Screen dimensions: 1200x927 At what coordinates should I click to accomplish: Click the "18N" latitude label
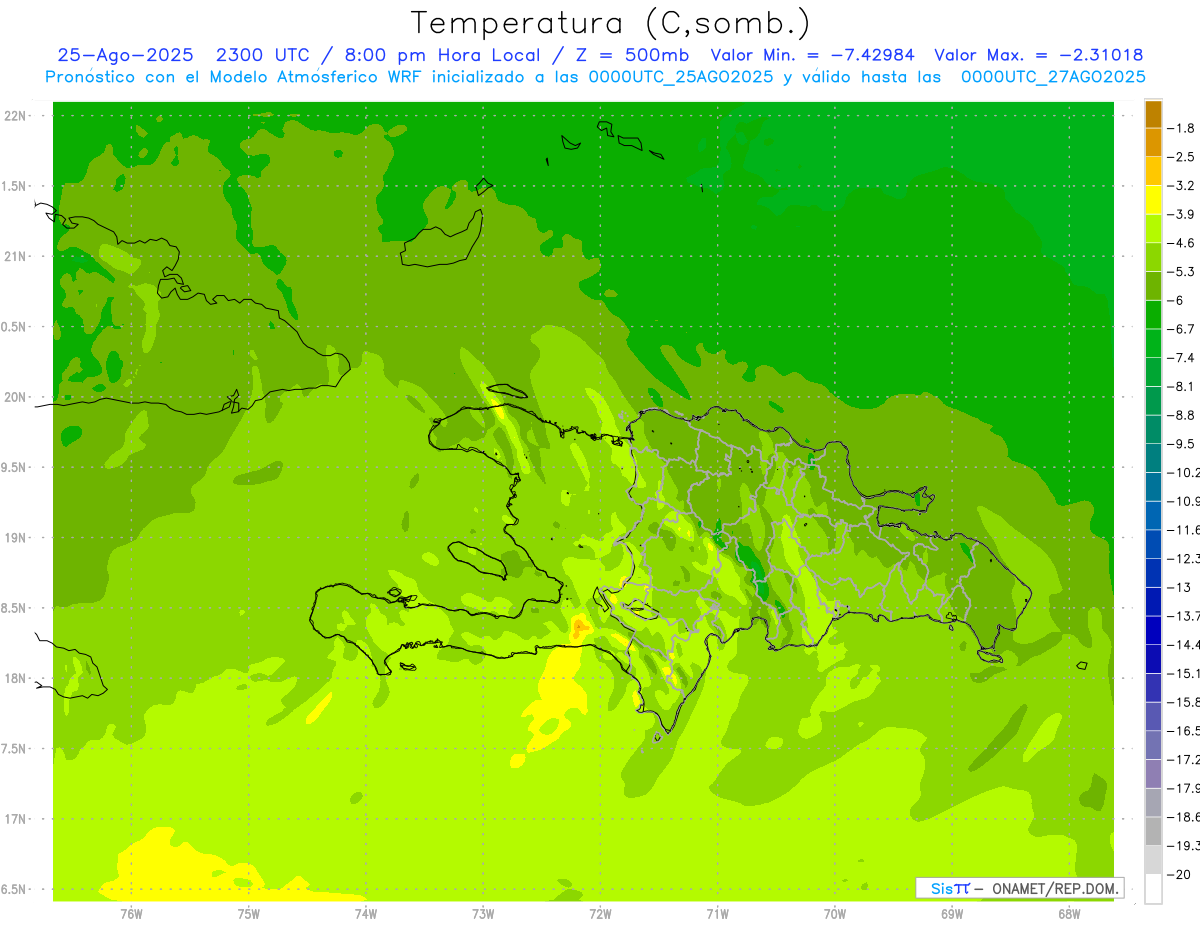click(x=17, y=679)
